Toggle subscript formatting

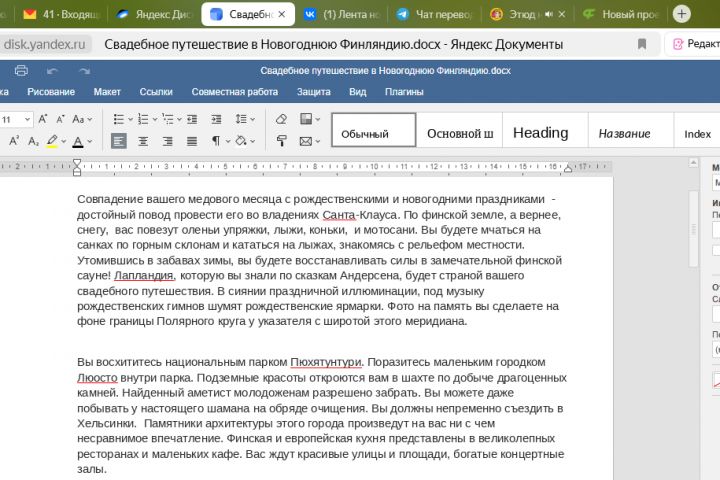(31, 141)
